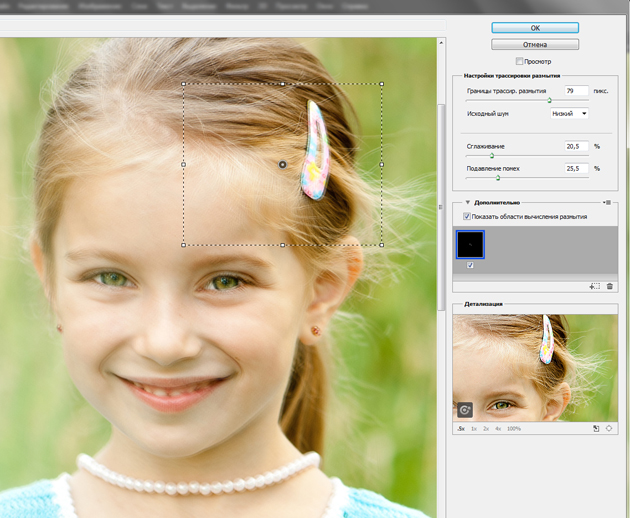Enable the Просмотр preview checkbox
Viewport: 630px width, 518px height.
(x=520, y=61)
